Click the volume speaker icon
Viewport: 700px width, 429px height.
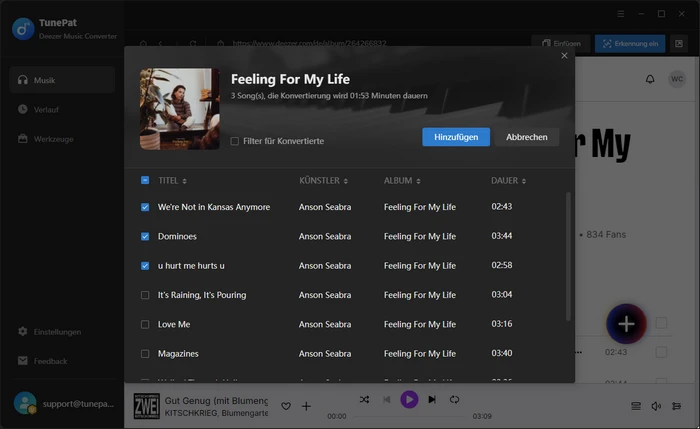pos(656,406)
